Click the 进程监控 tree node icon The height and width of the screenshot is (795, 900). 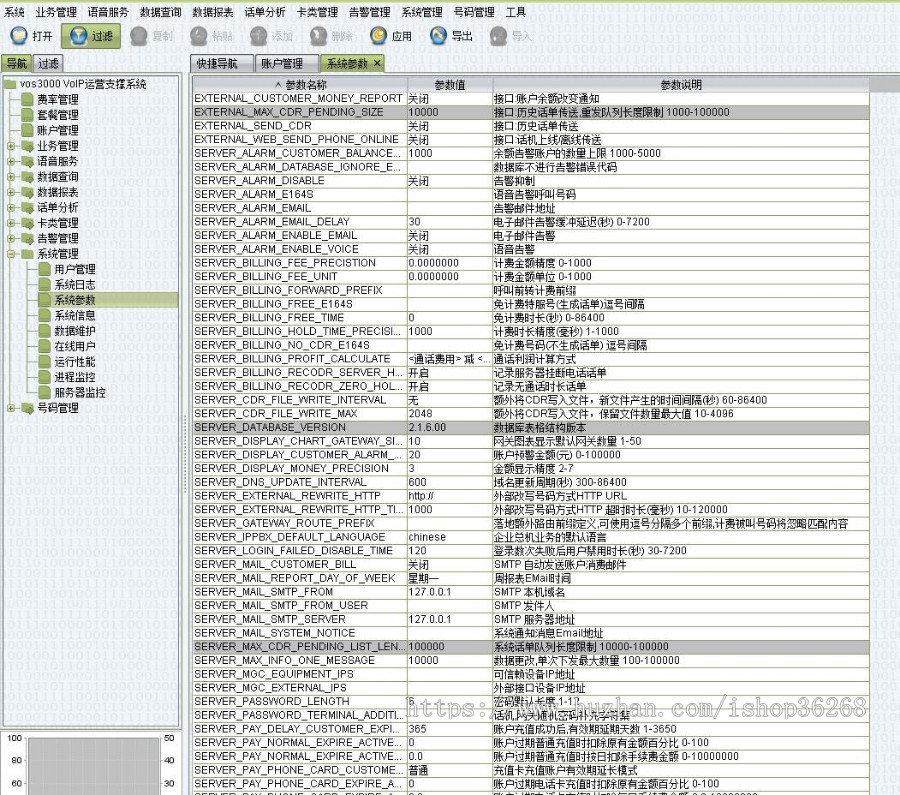(x=45, y=377)
